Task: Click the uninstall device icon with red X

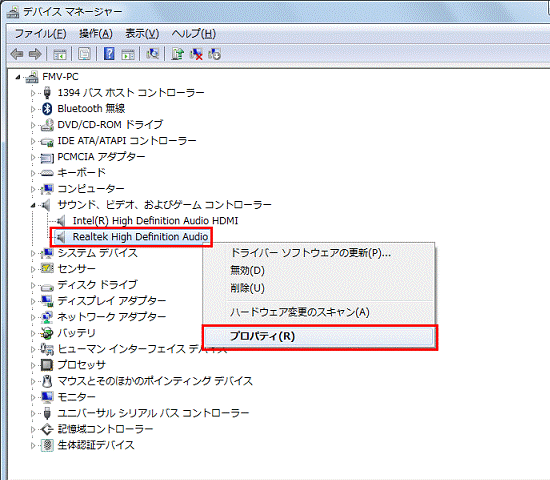Action: tap(196, 54)
